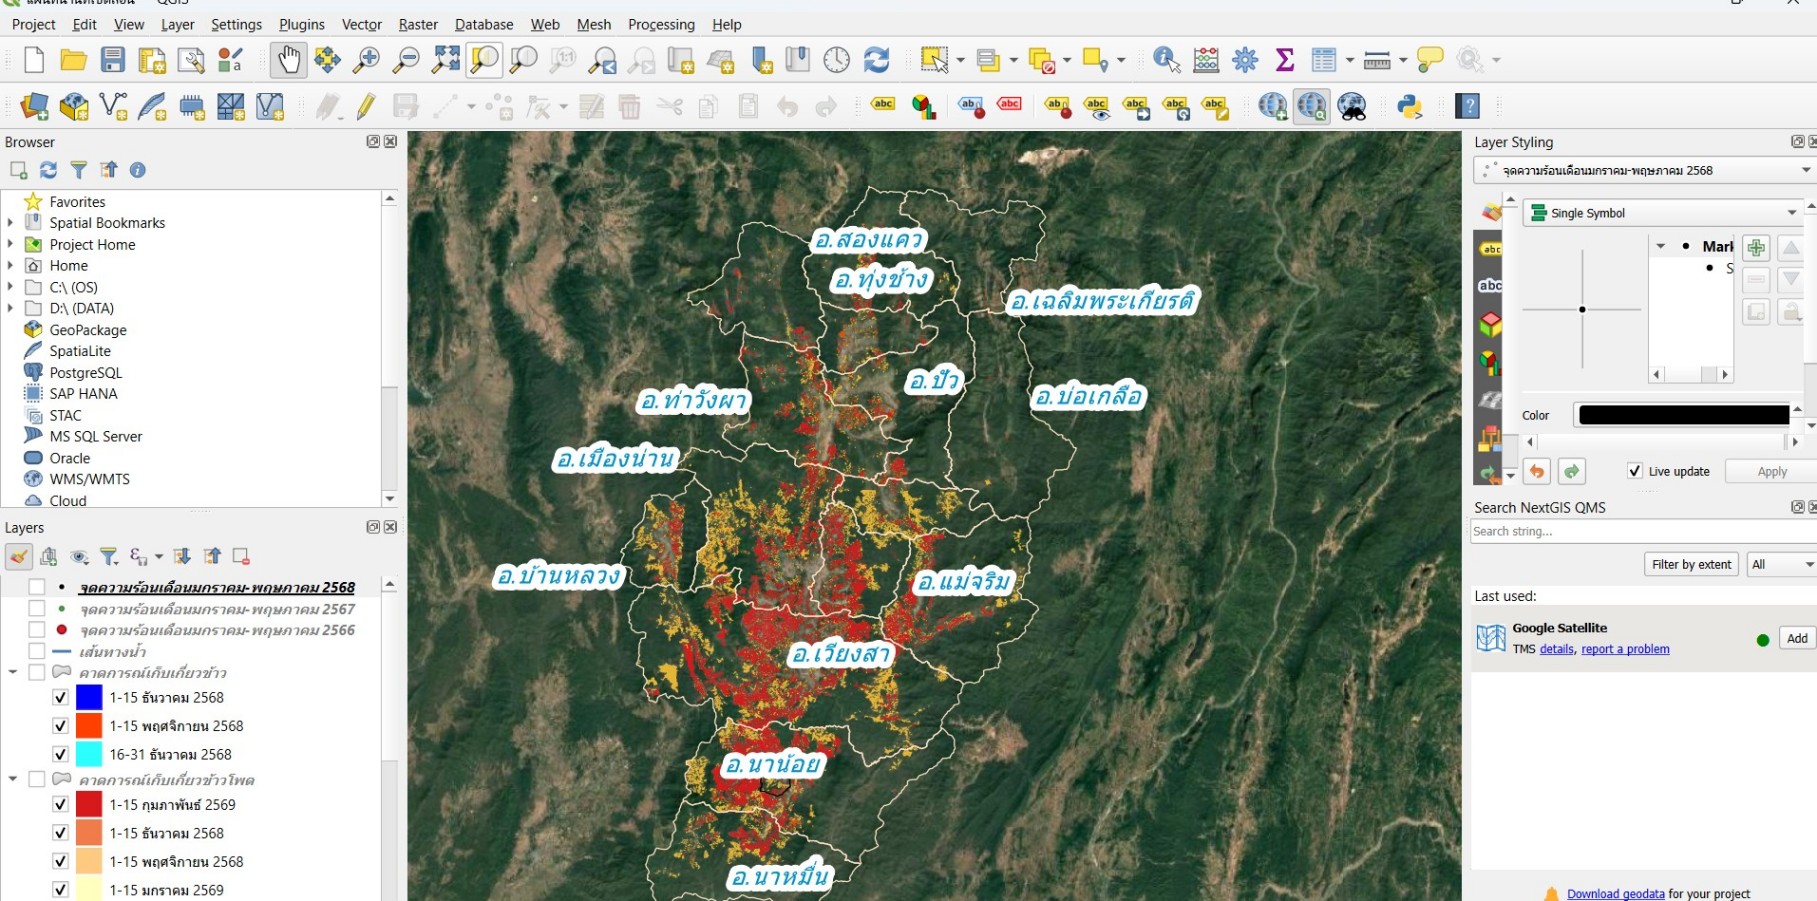Image resolution: width=1817 pixels, height=901 pixels.
Task: Toggle the Live update checkbox
Action: click(x=1635, y=471)
